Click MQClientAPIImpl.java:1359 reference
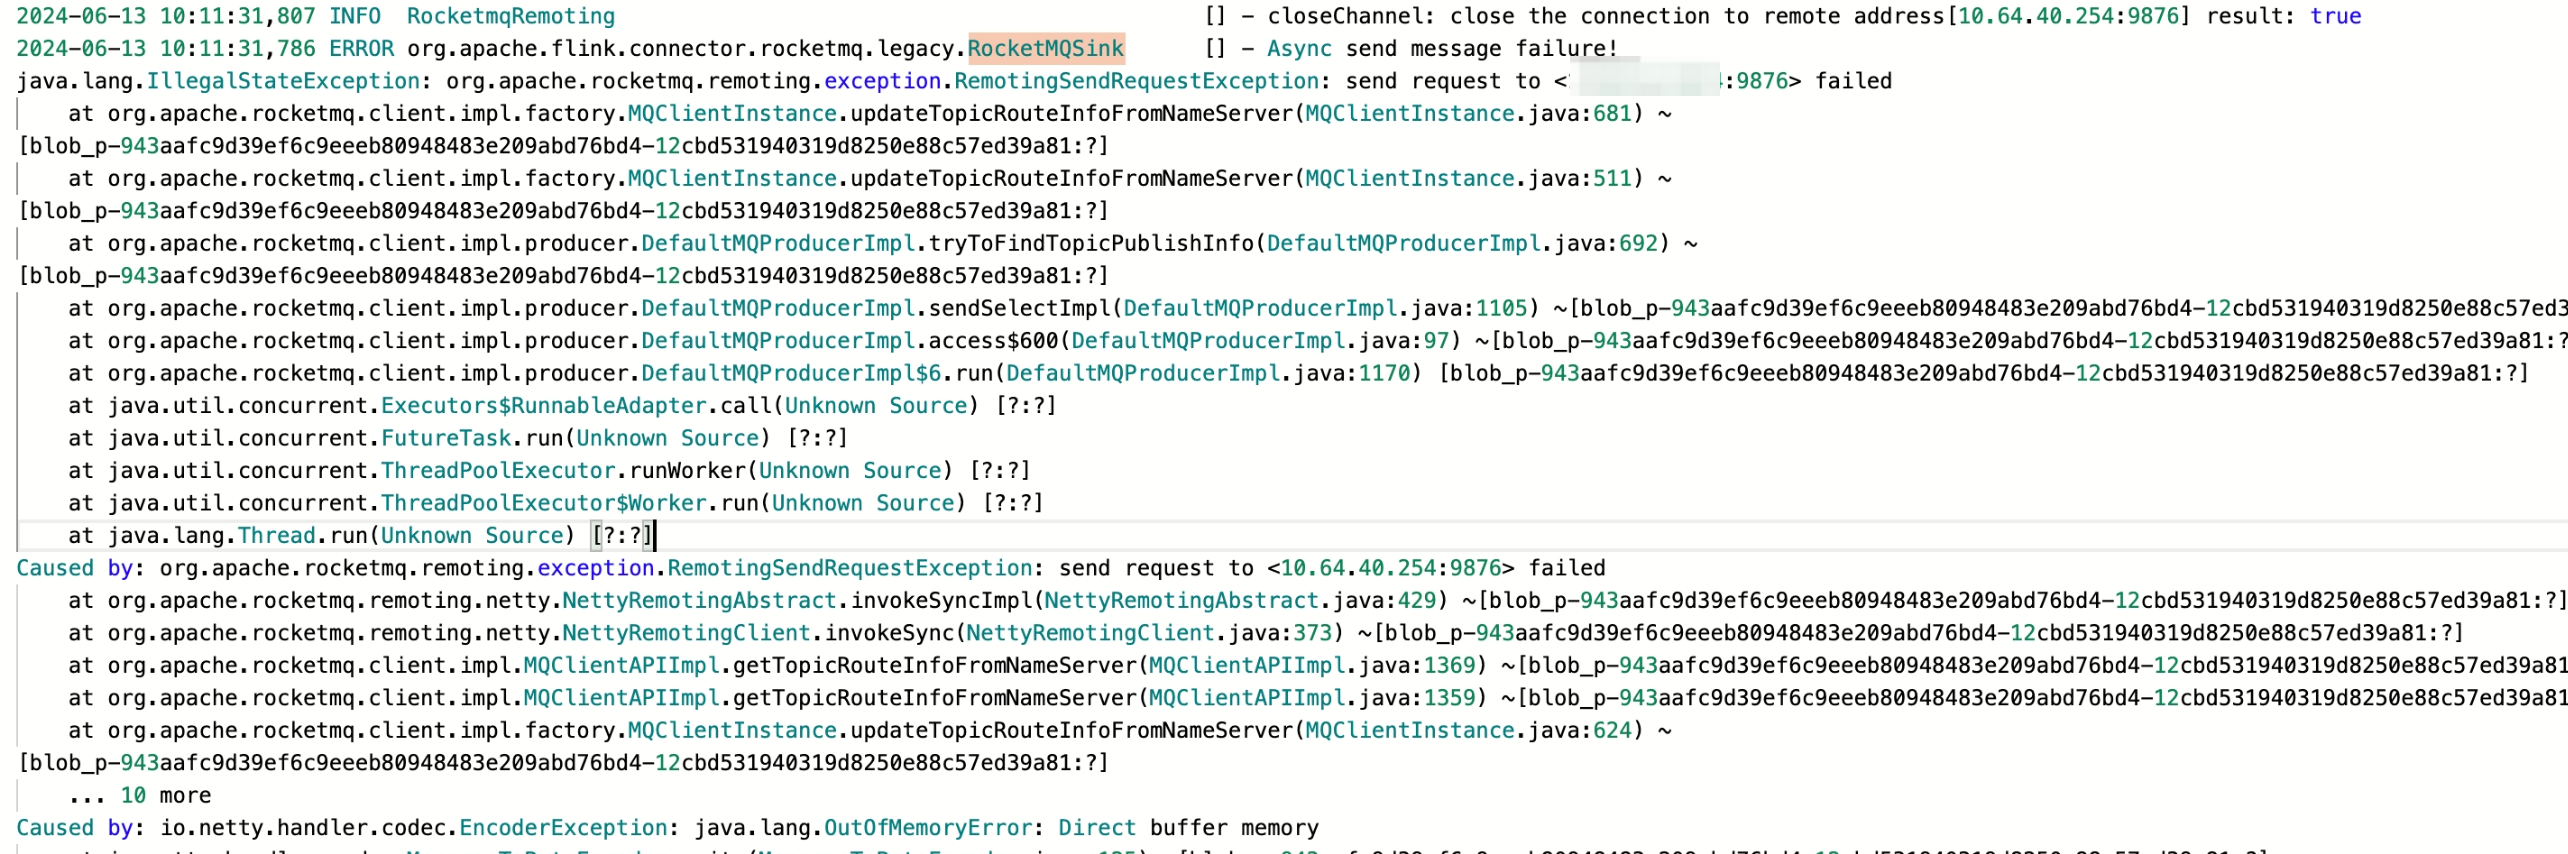This screenshot has width=2568, height=854. [x=1312, y=698]
